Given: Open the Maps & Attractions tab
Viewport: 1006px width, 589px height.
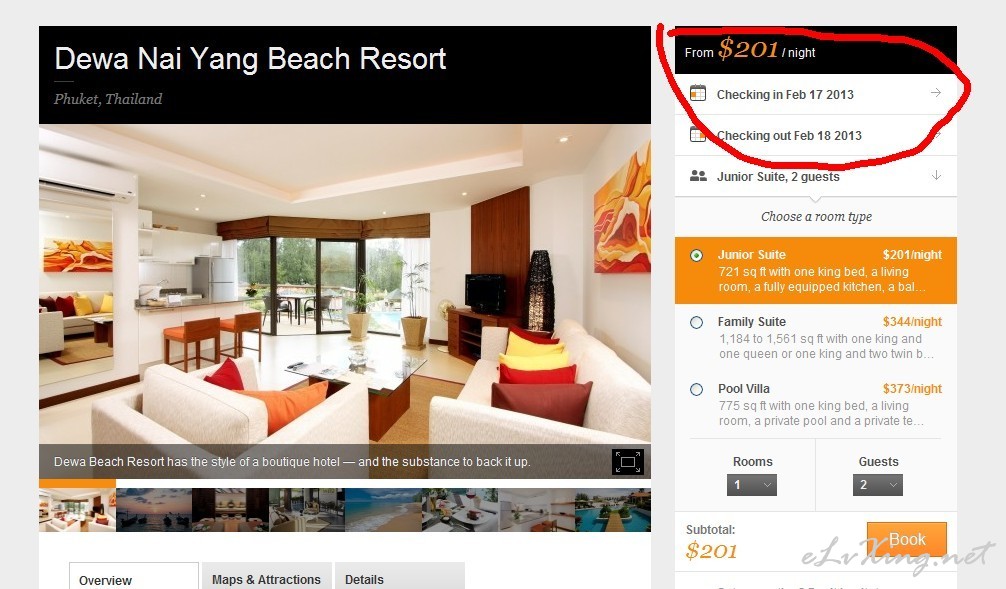Looking at the screenshot, I should pyautogui.click(x=267, y=577).
